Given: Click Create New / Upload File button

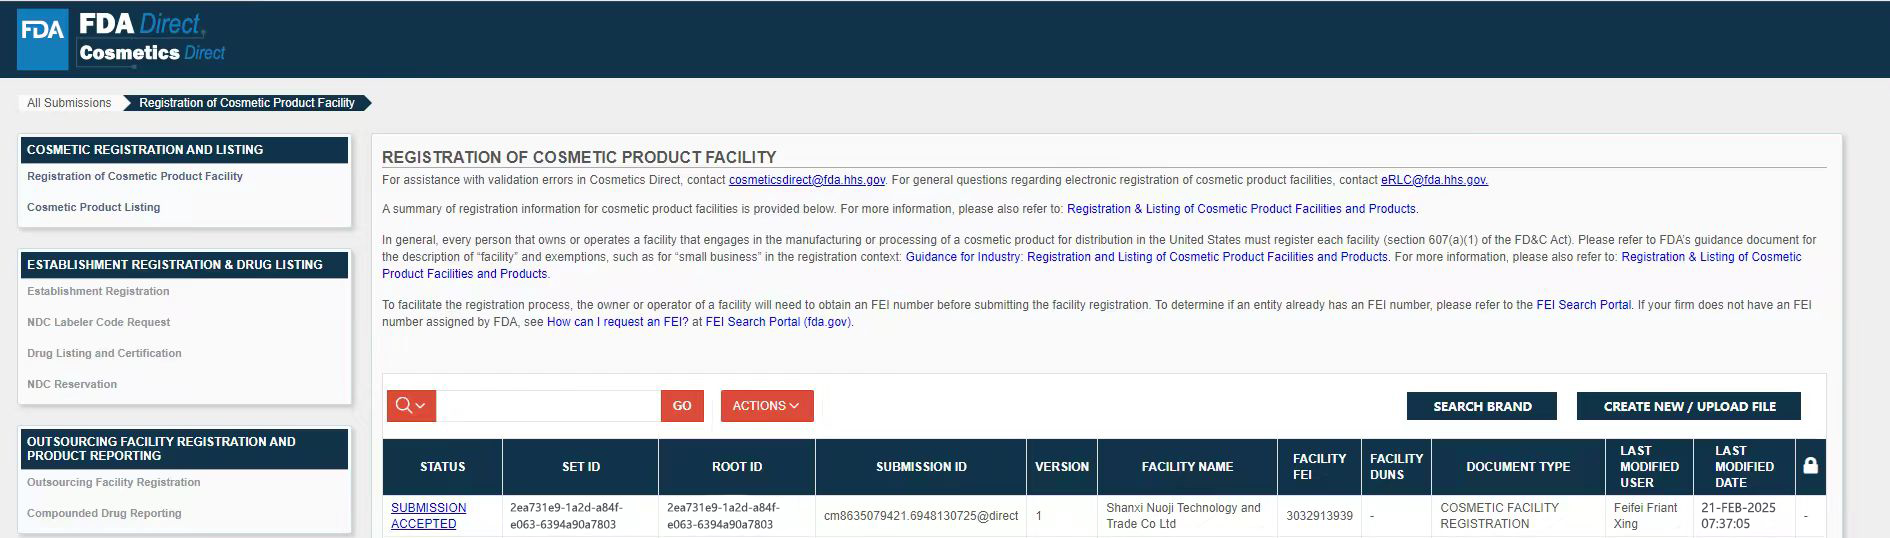Looking at the screenshot, I should [x=1689, y=406].
